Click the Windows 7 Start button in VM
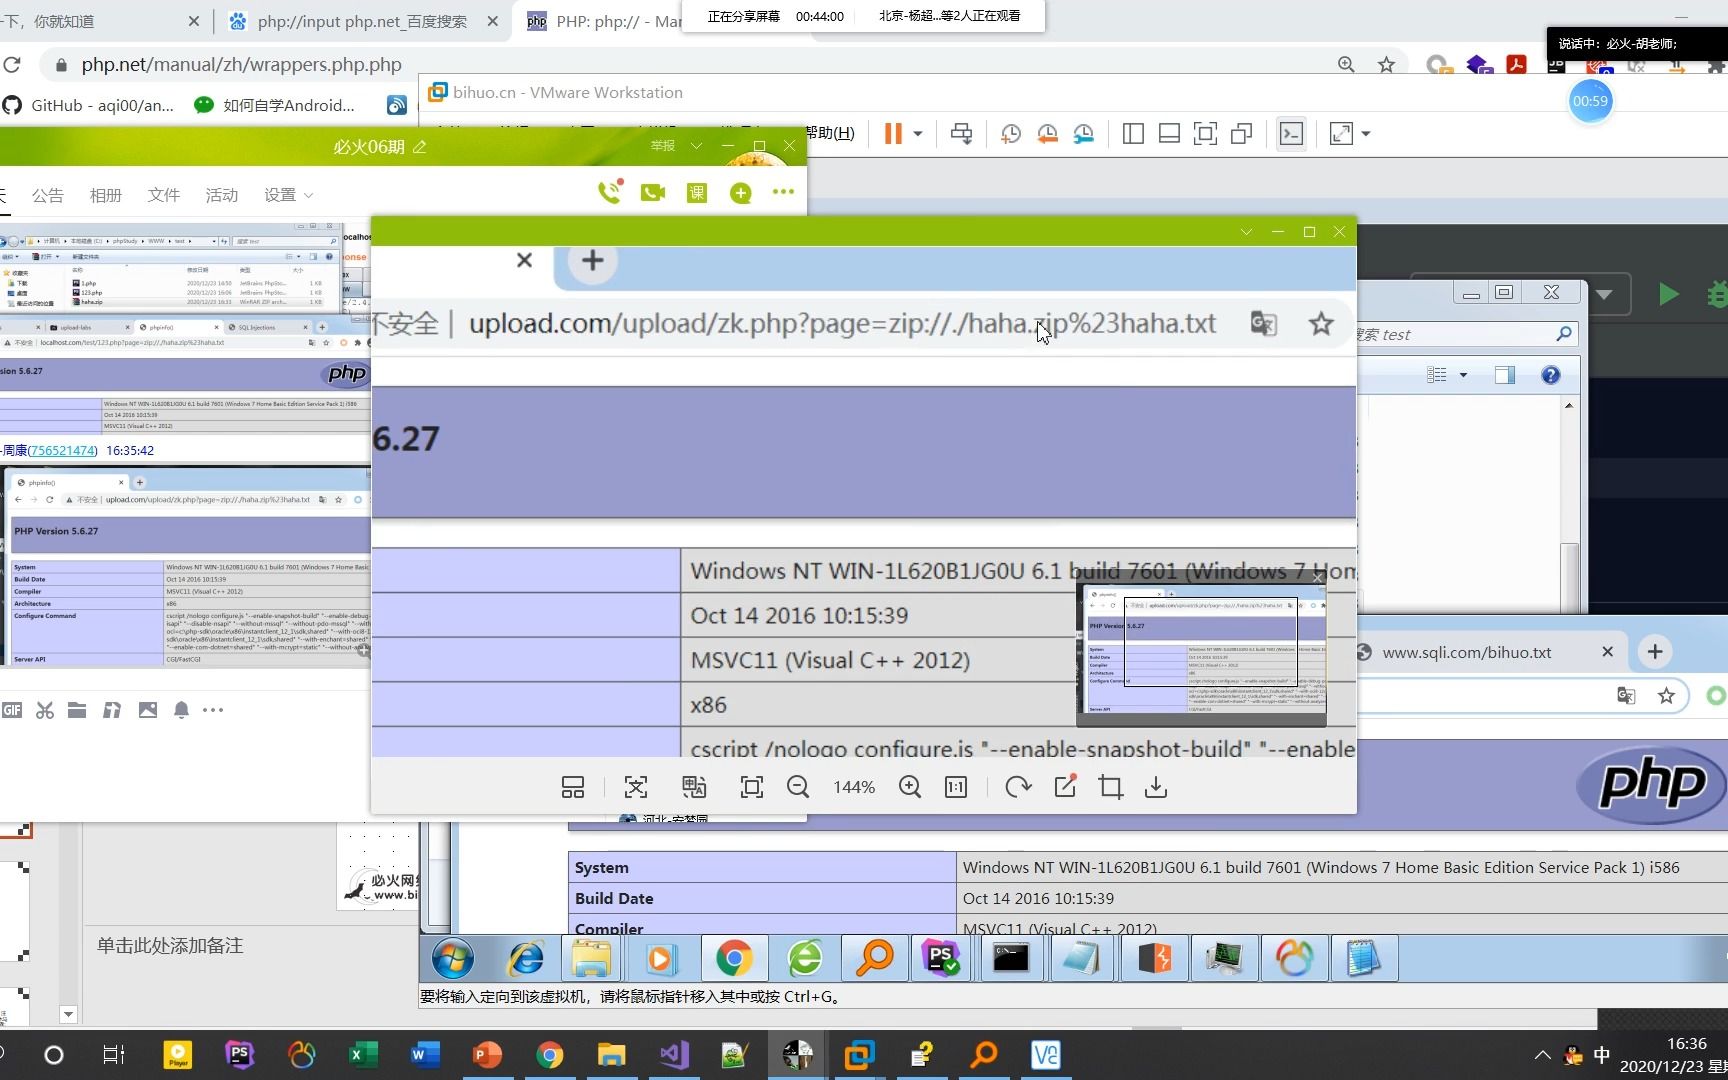This screenshot has width=1728, height=1080. (x=453, y=959)
